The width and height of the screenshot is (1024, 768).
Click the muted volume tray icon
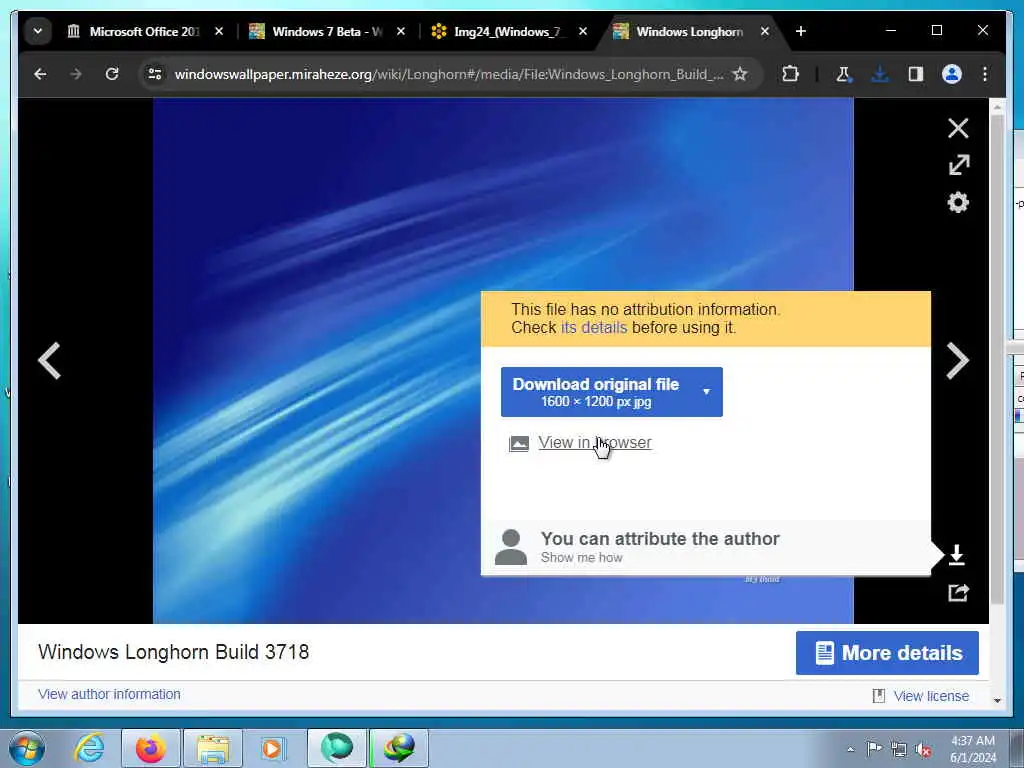(923, 749)
